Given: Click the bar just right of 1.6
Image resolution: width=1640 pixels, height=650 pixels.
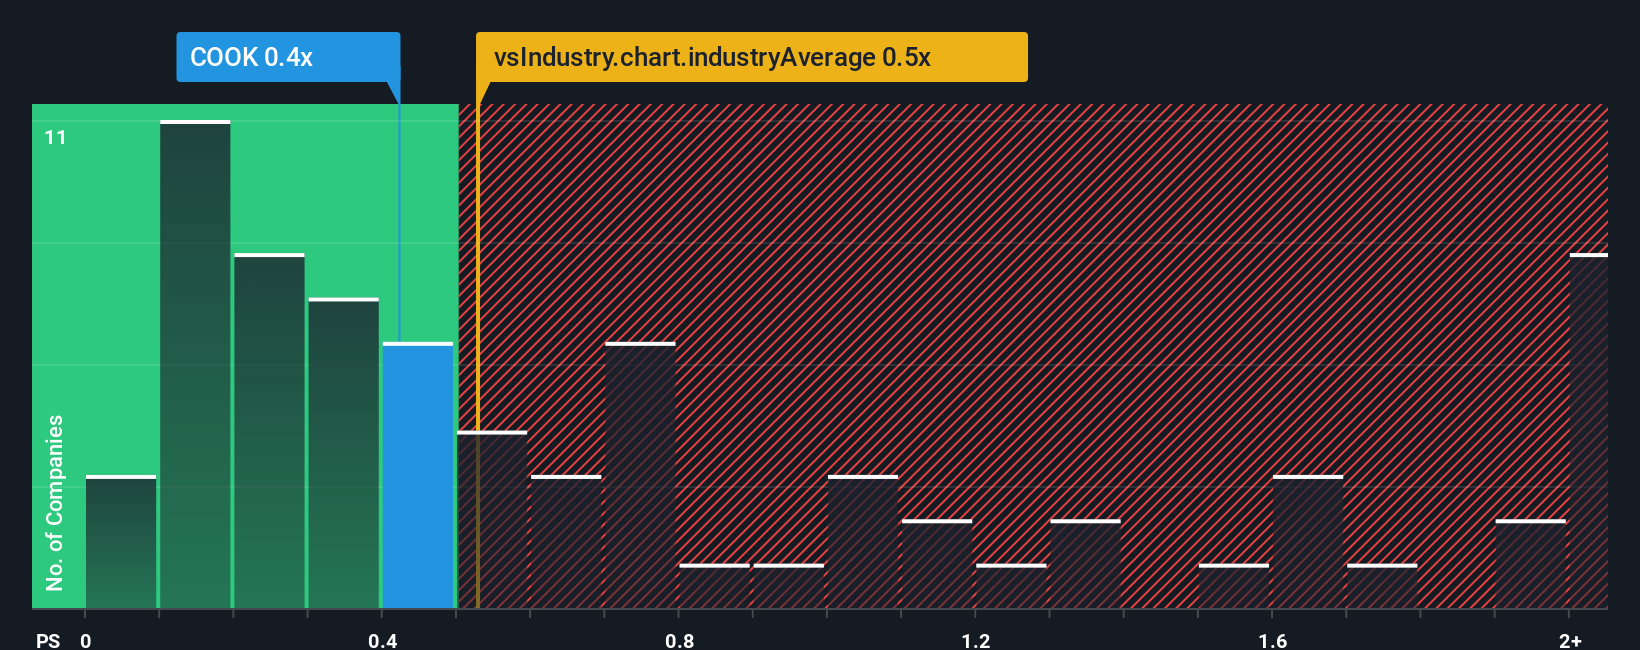Looking at the screenshot, I should (x=1308, y=542).
